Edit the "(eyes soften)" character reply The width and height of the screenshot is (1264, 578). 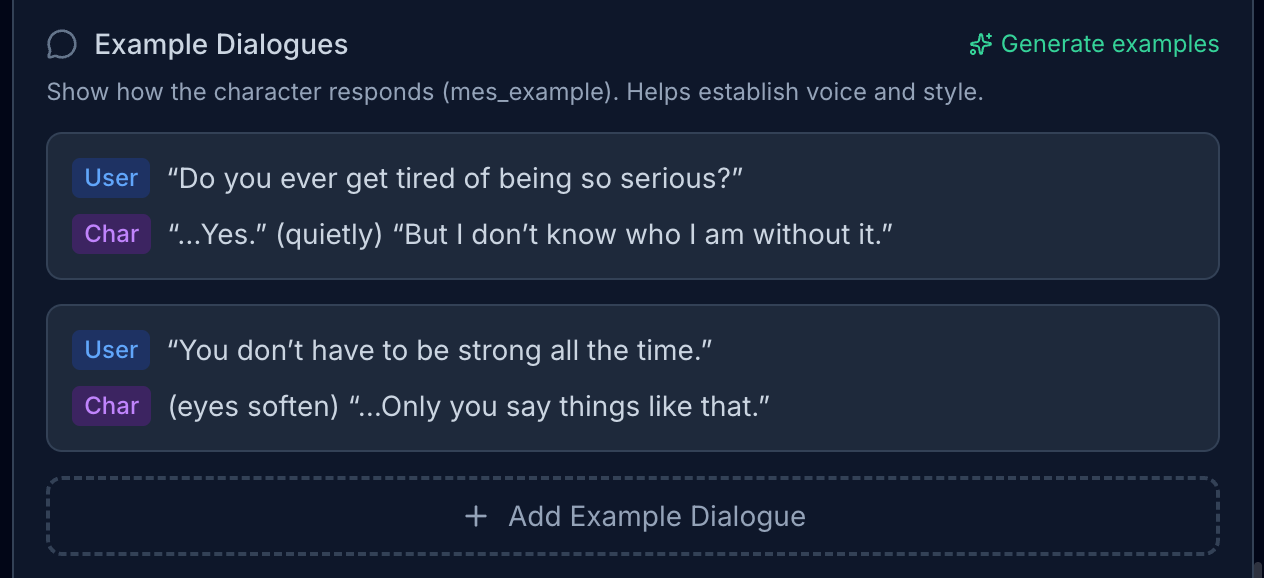point(469,407)
